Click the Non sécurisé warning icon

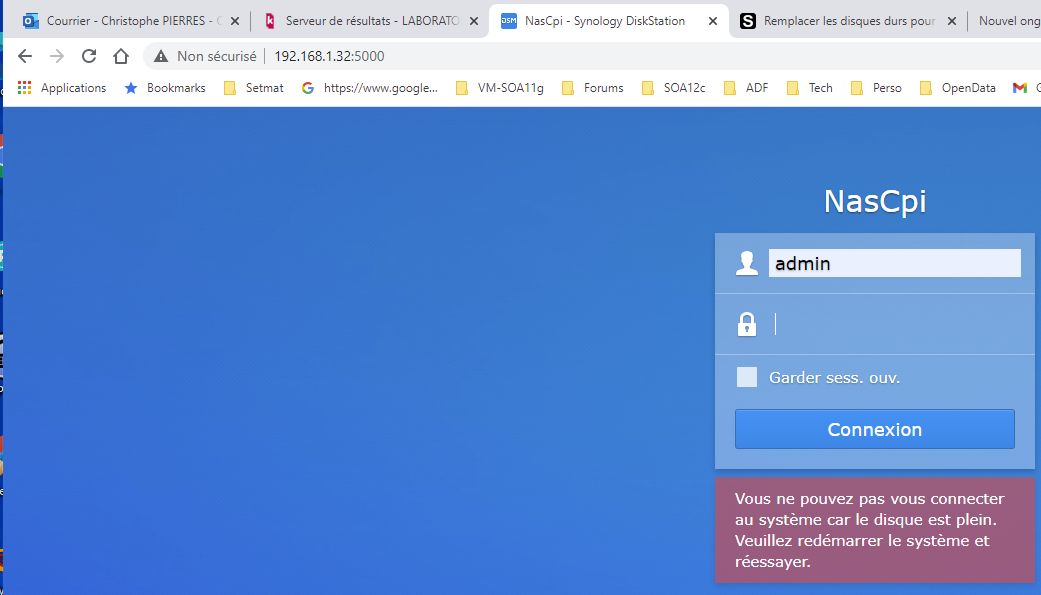pos(161,56)
